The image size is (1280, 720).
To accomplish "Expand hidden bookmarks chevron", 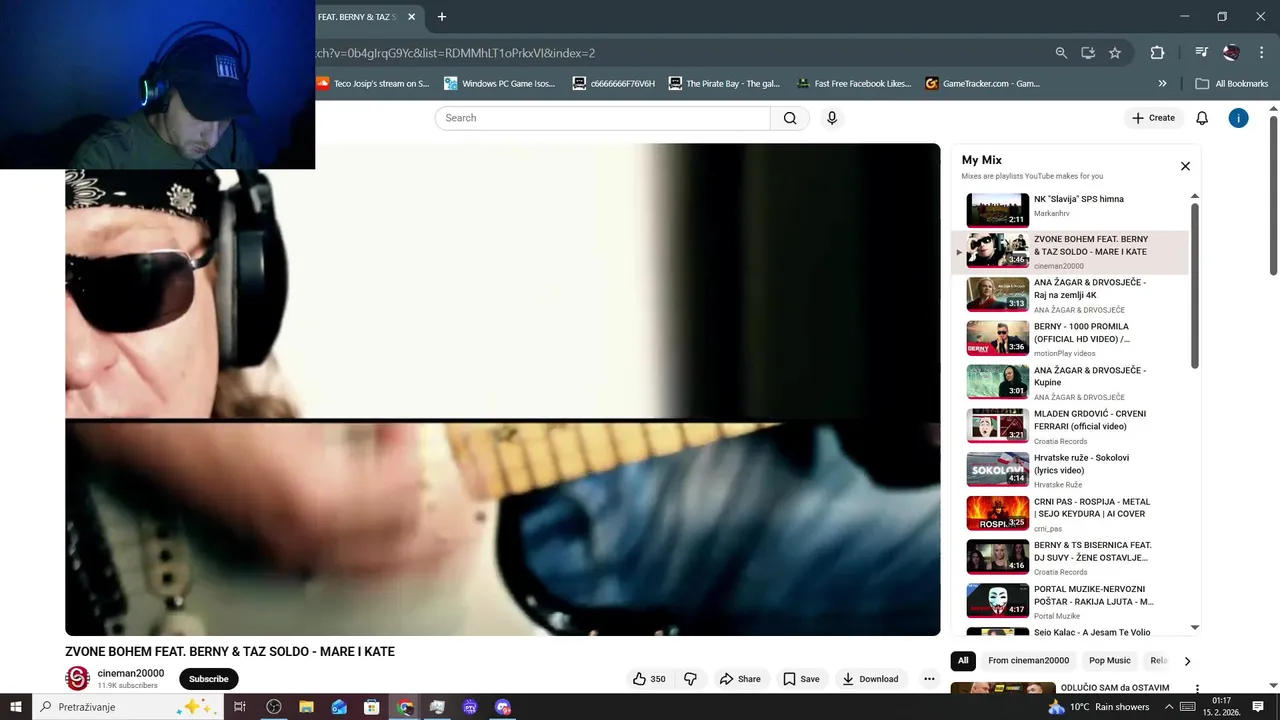I will point(1162,84).
